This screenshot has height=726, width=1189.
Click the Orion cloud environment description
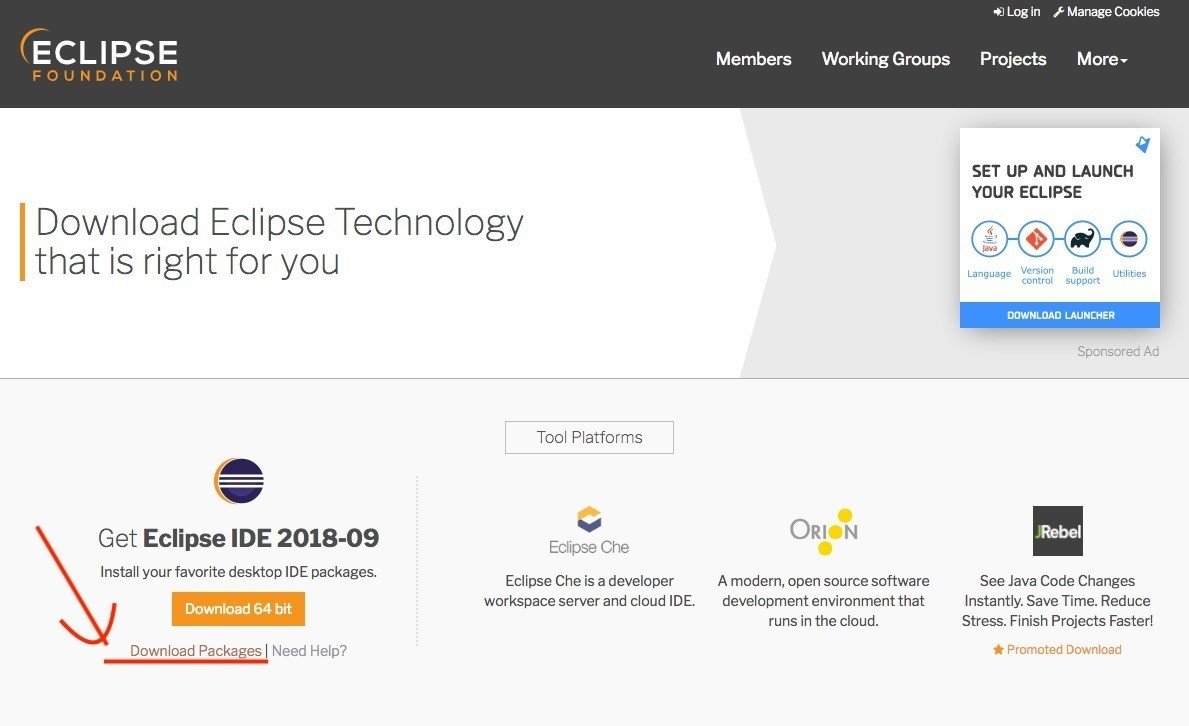pos(824,601)
